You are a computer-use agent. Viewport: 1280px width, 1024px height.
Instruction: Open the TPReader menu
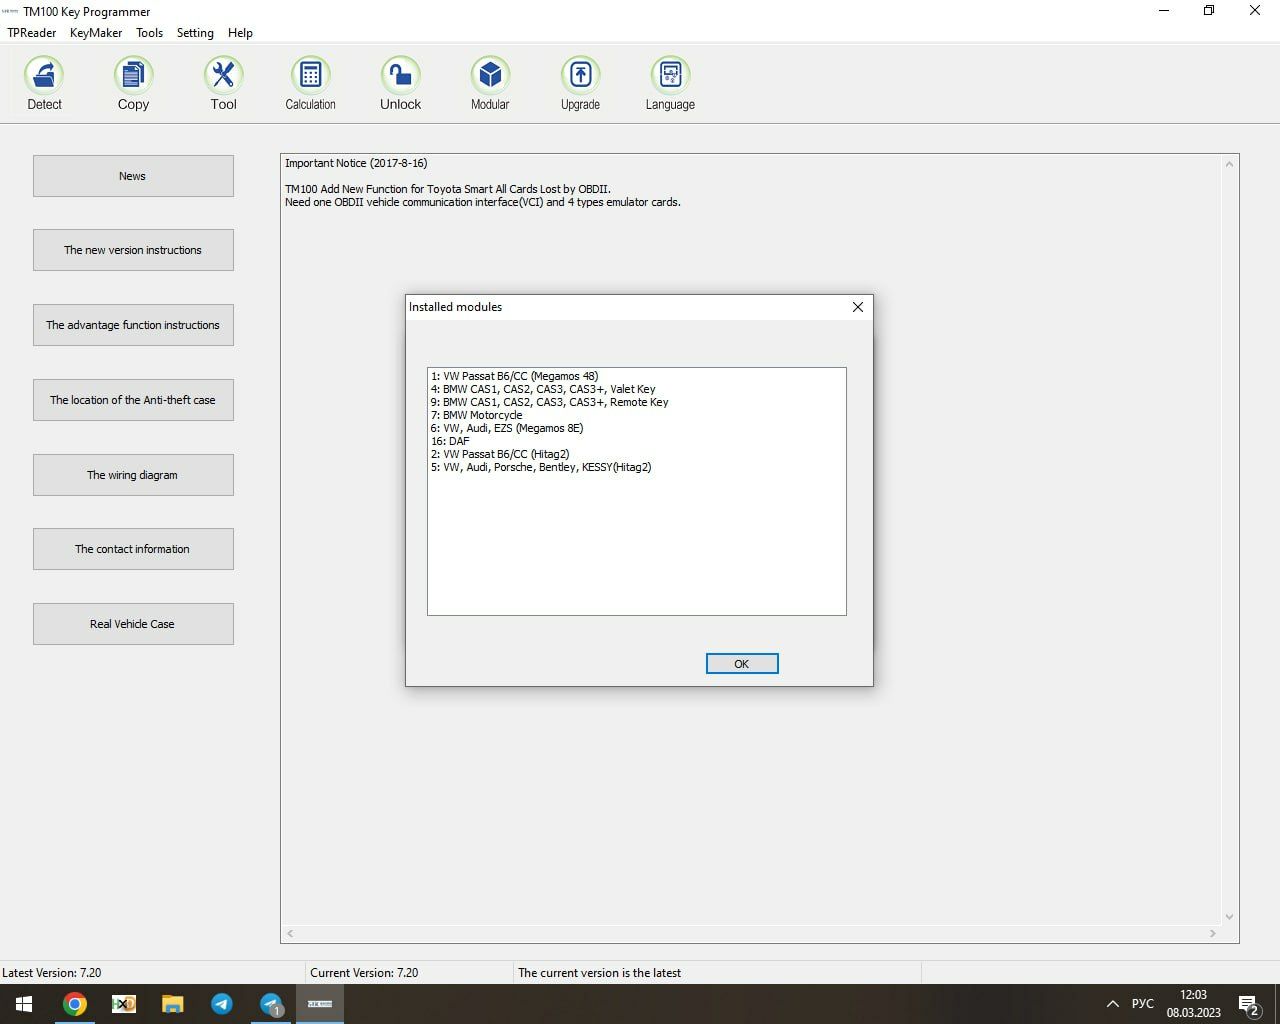[32, 33]
